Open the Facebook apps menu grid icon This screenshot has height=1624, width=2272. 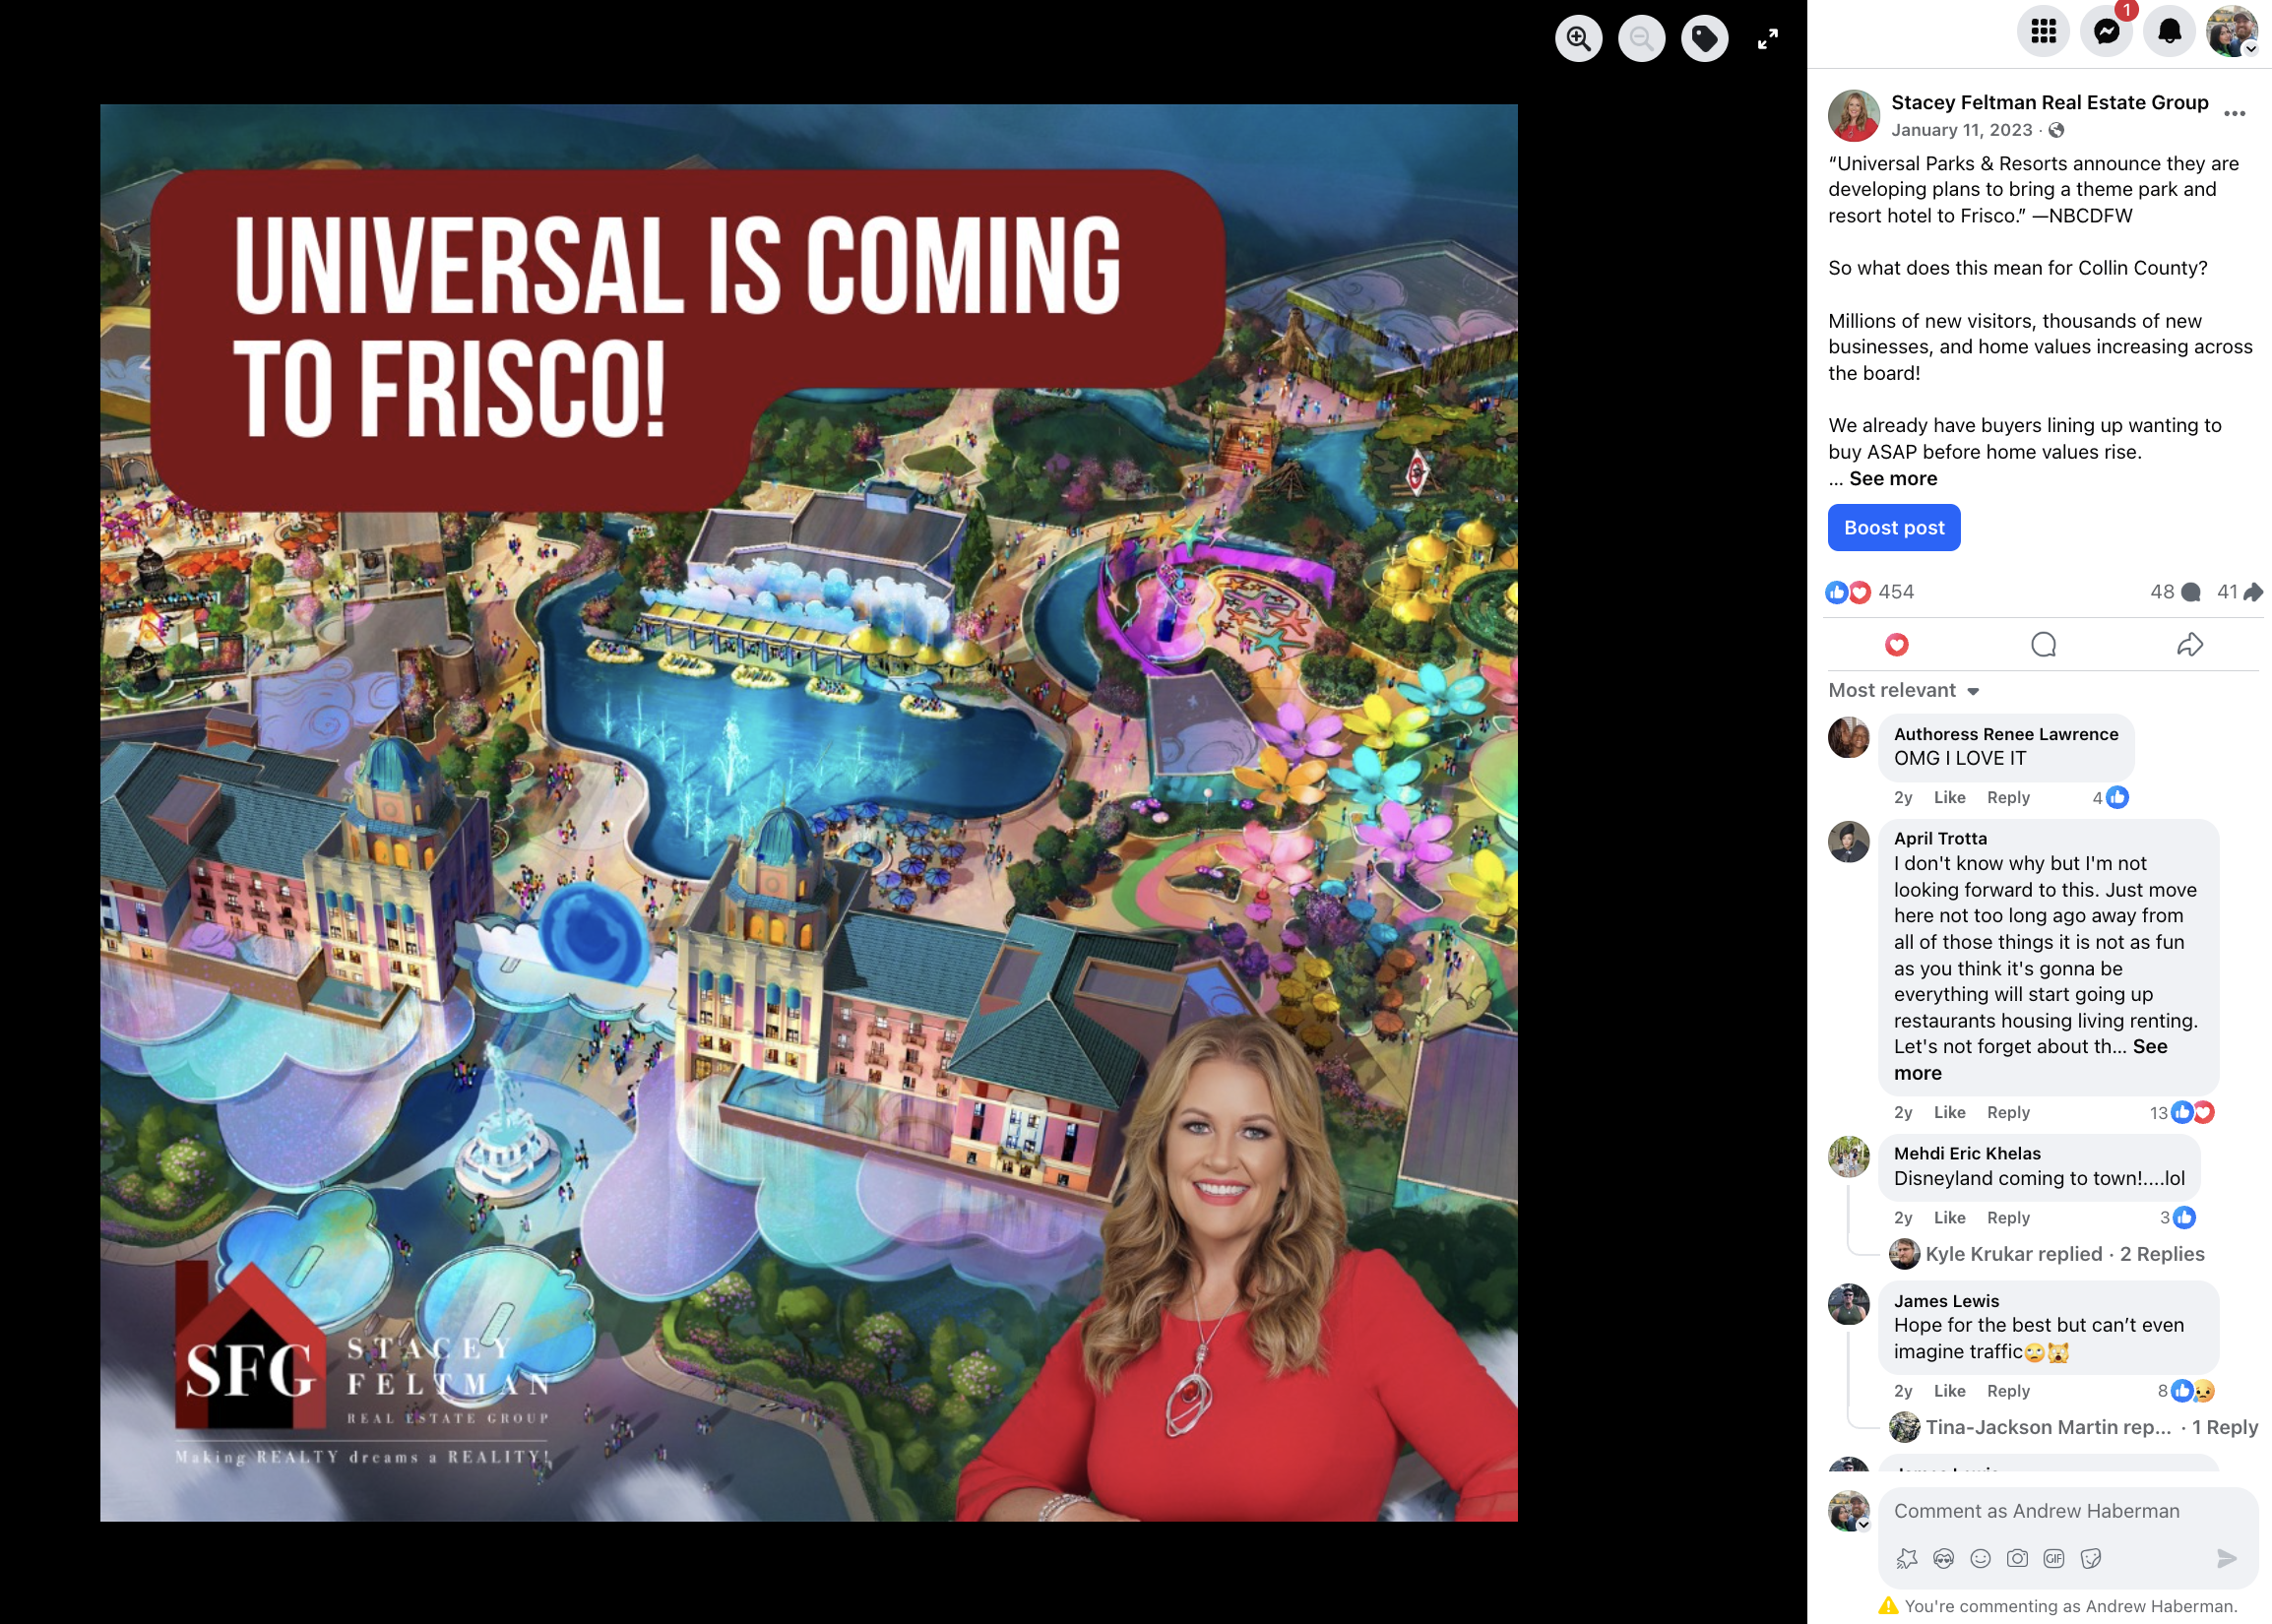click(2043, 32)
